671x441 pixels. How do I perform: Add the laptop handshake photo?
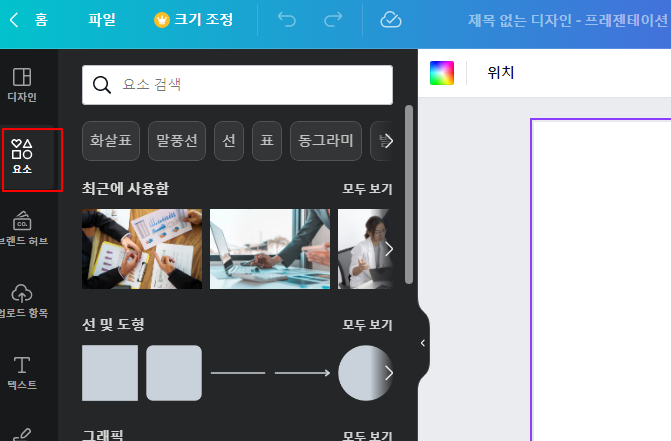click(x=270, y=249)
